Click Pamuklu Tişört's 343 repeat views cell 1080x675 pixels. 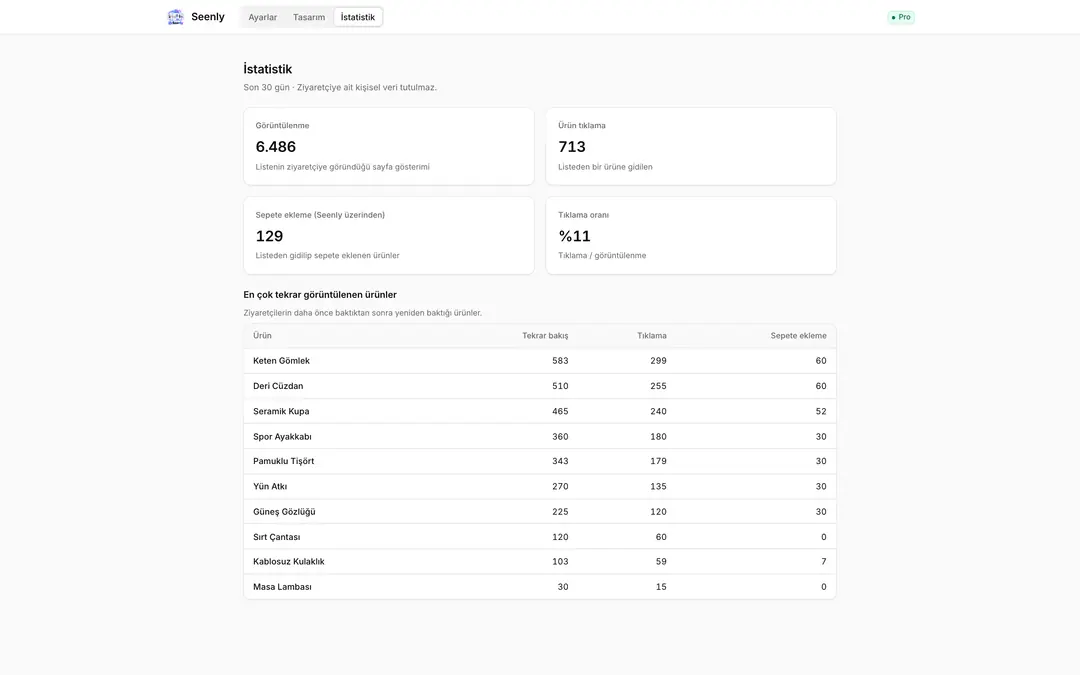pyautogui.click(x=560, y=461)
